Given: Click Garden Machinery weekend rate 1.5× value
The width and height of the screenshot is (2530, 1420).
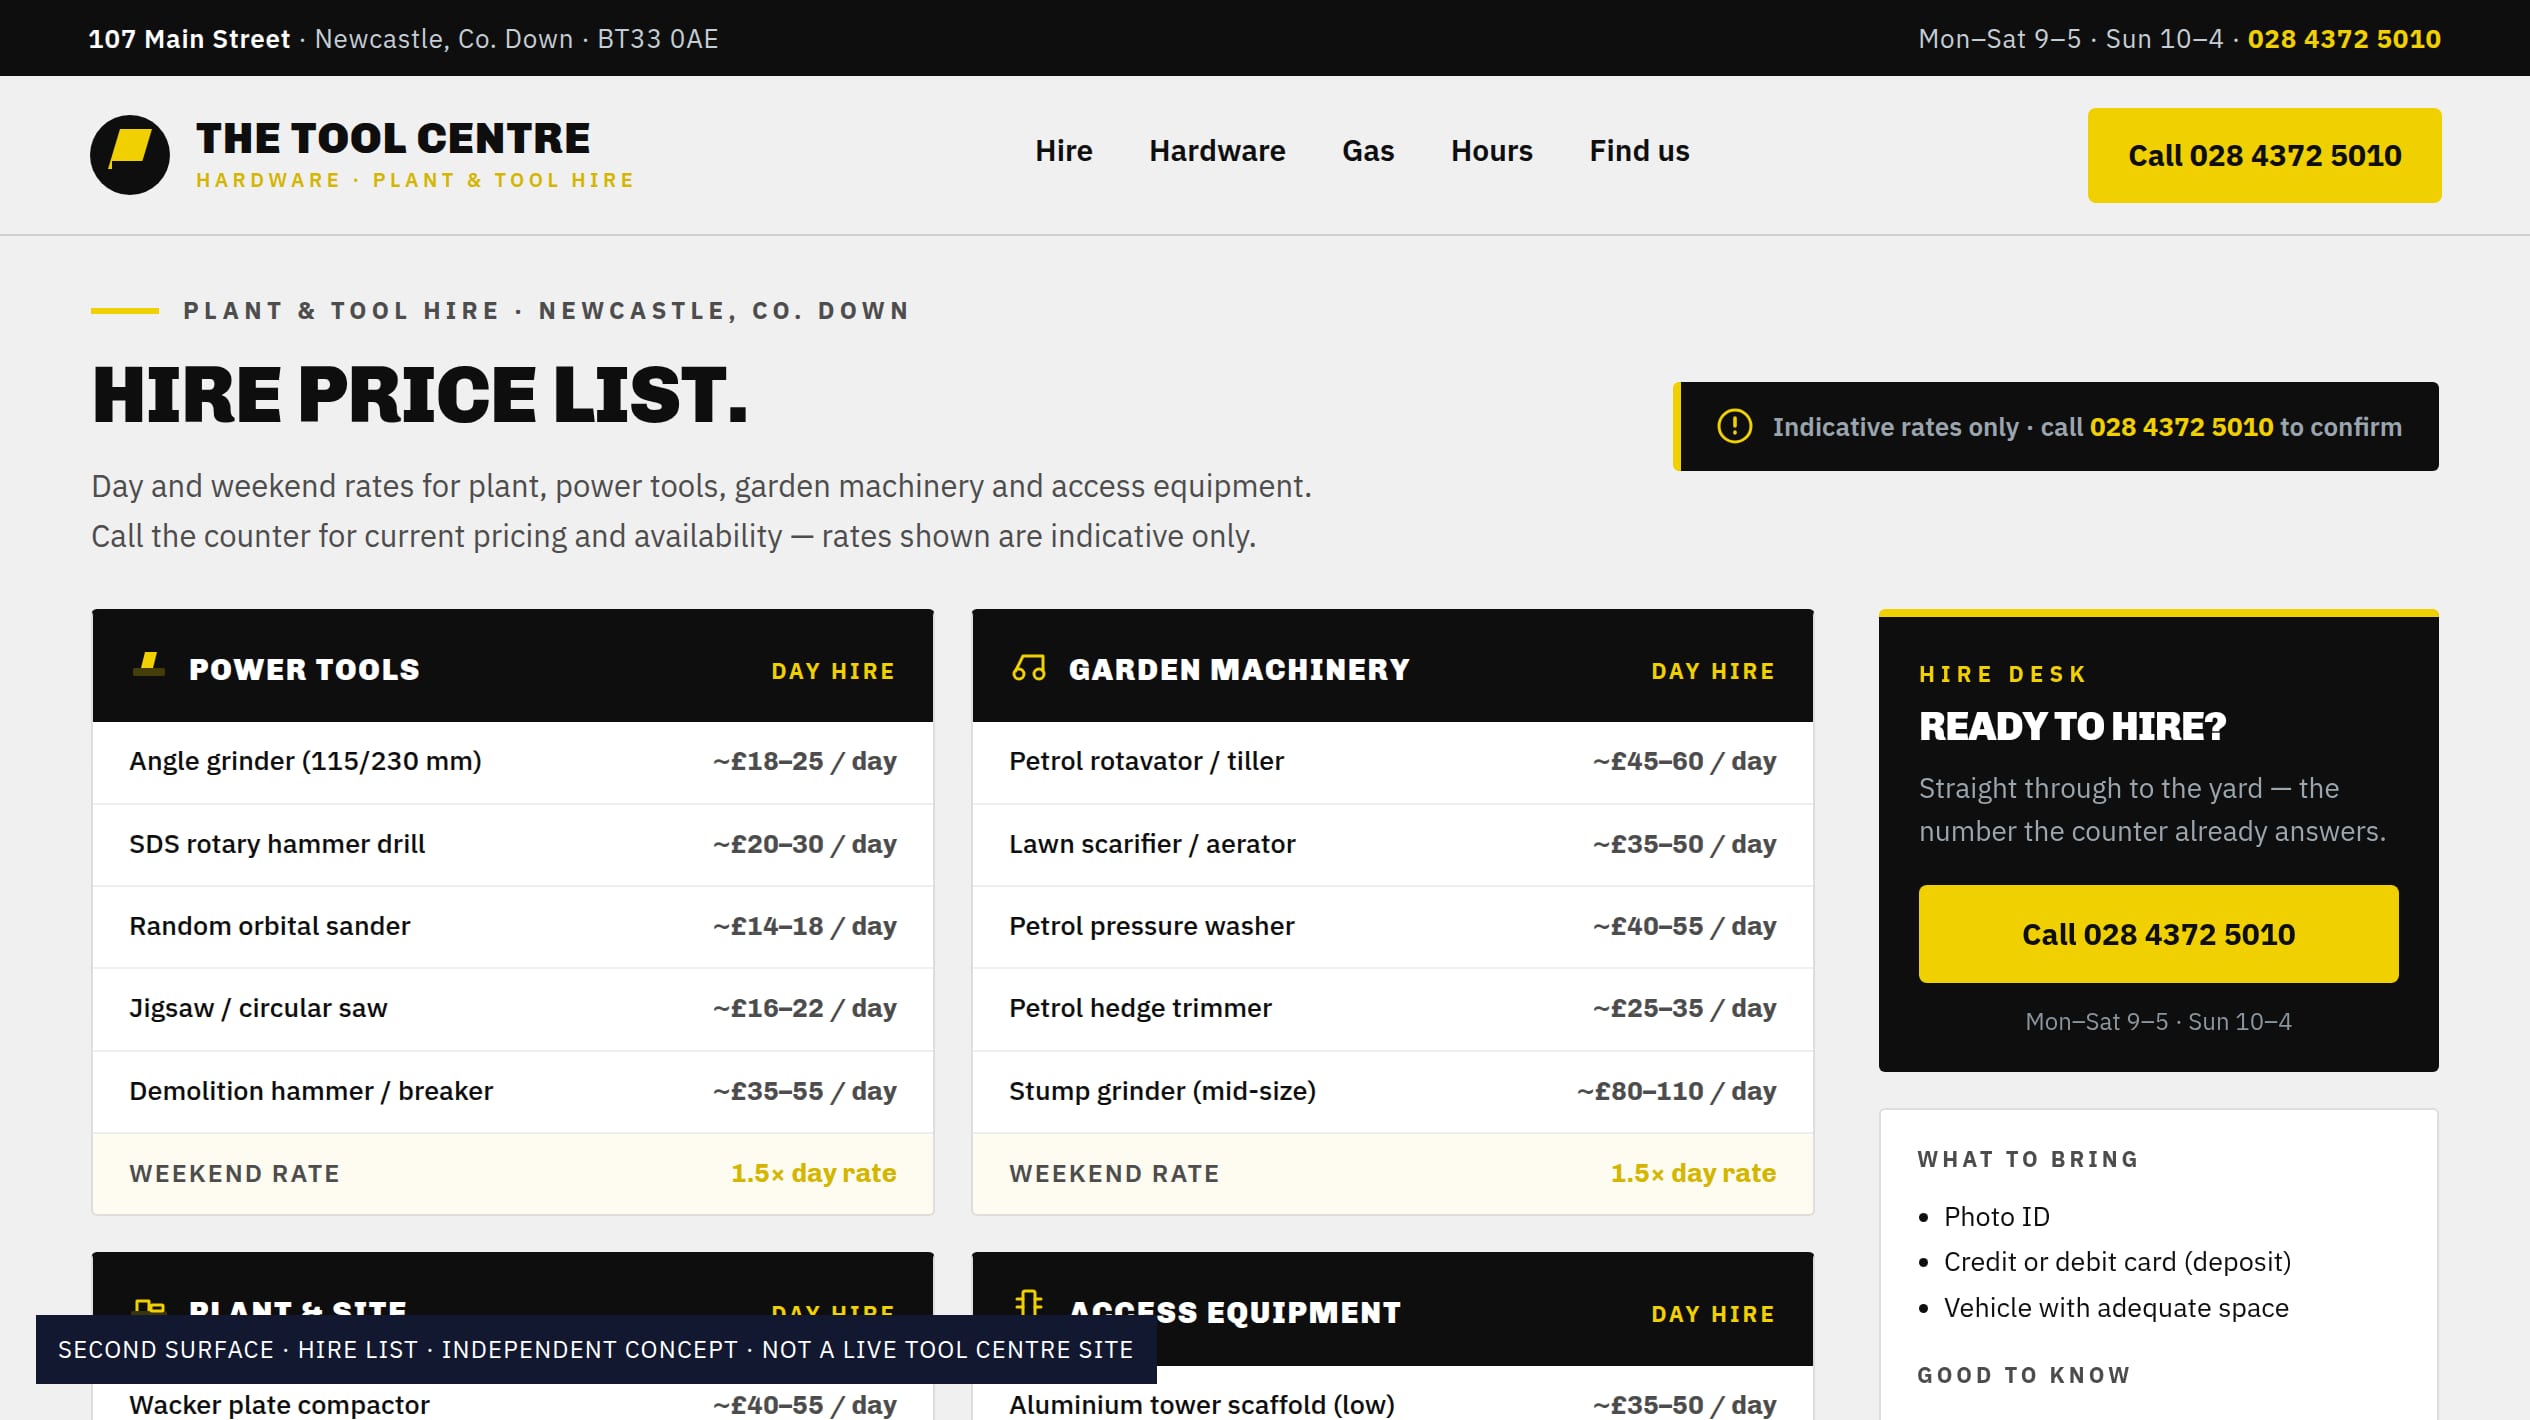Looking at the screenshot, I should point(1693,1173).
